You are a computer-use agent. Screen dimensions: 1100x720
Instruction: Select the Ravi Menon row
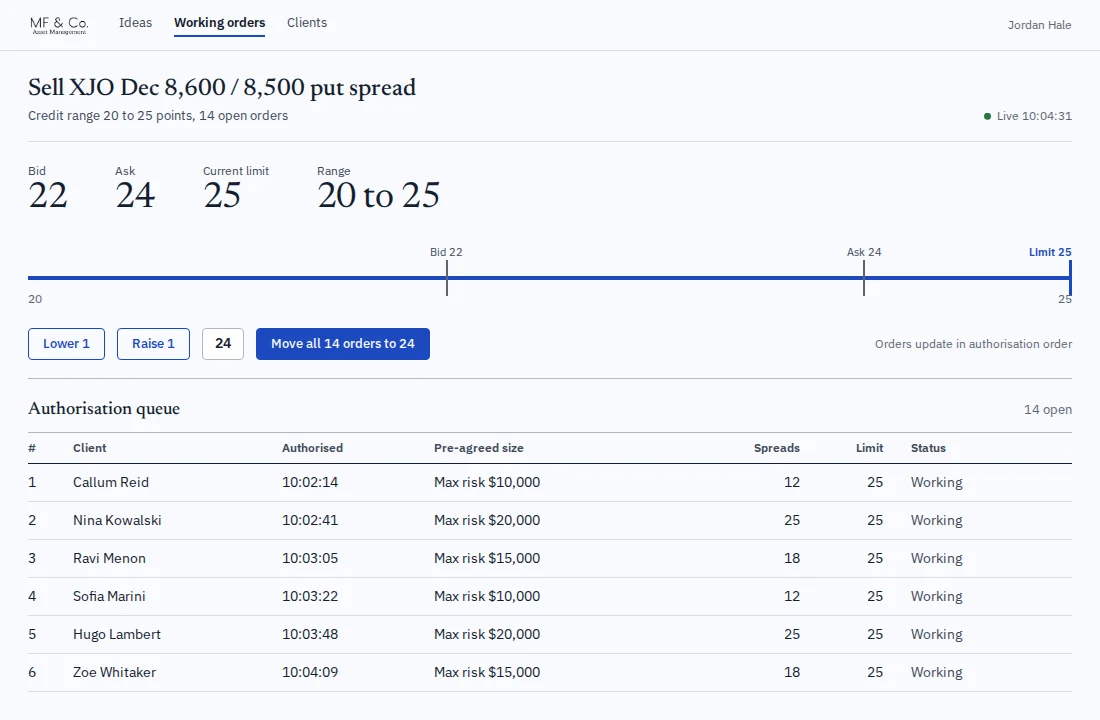pyautogui.click(x=550, y=559)
